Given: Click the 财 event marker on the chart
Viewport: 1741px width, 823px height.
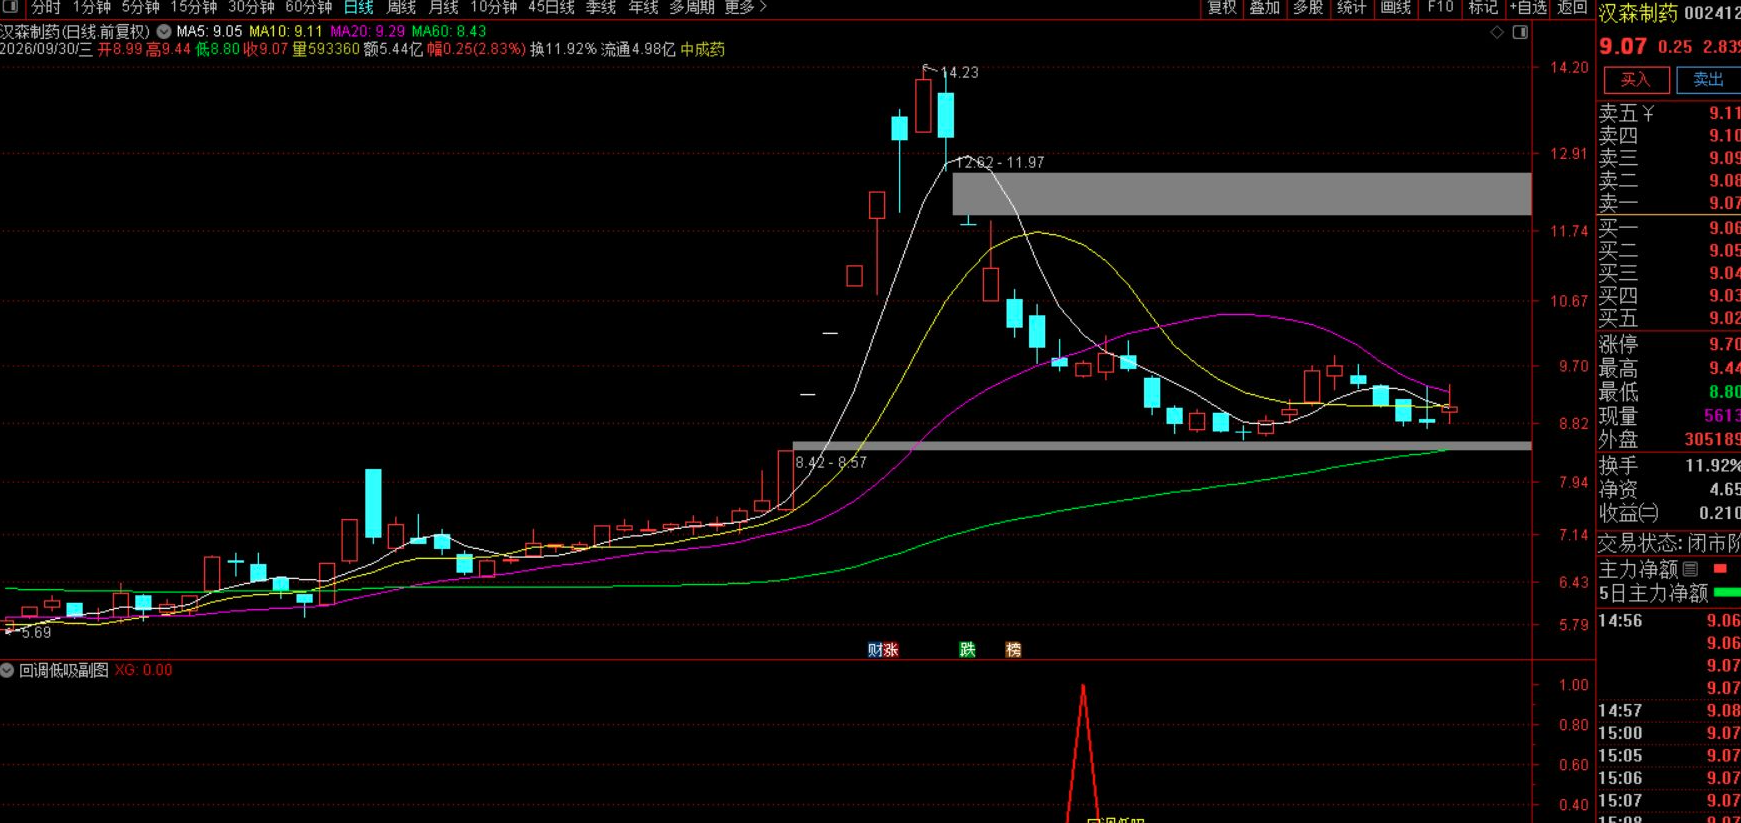Looking at the screenshot, I should click(875, 650).
